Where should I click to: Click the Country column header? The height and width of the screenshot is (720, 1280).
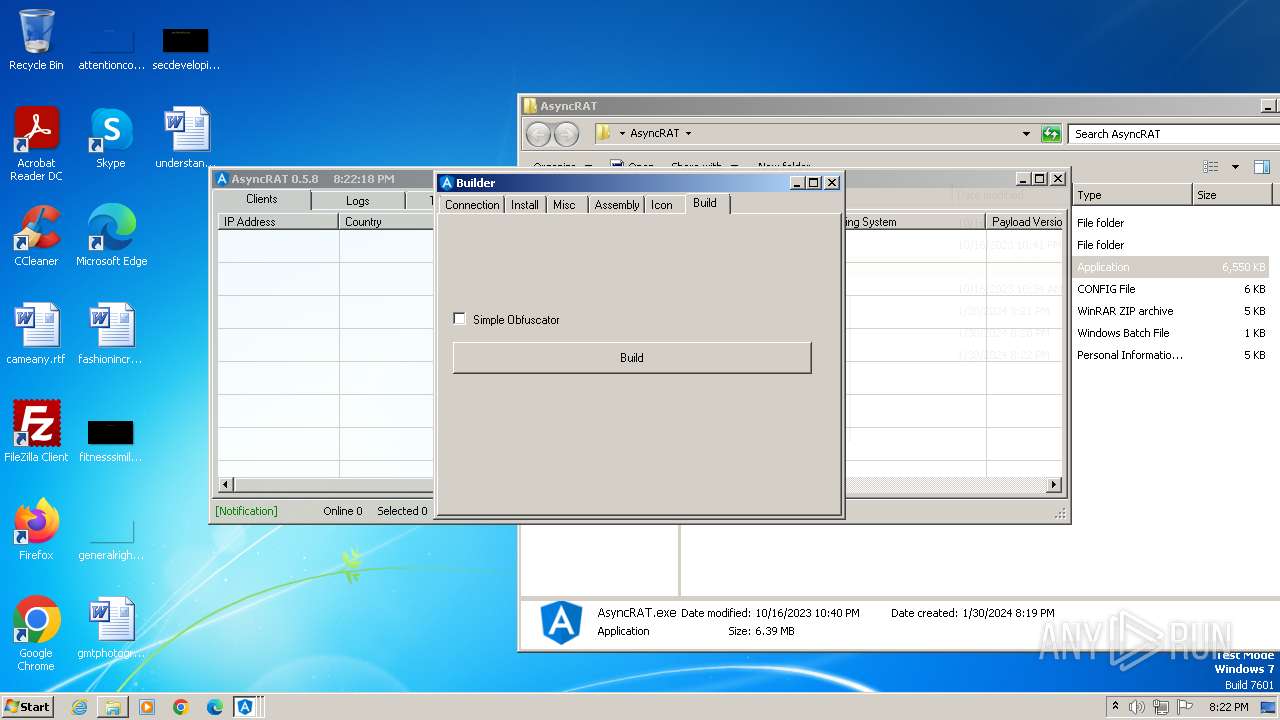[386, 222]
